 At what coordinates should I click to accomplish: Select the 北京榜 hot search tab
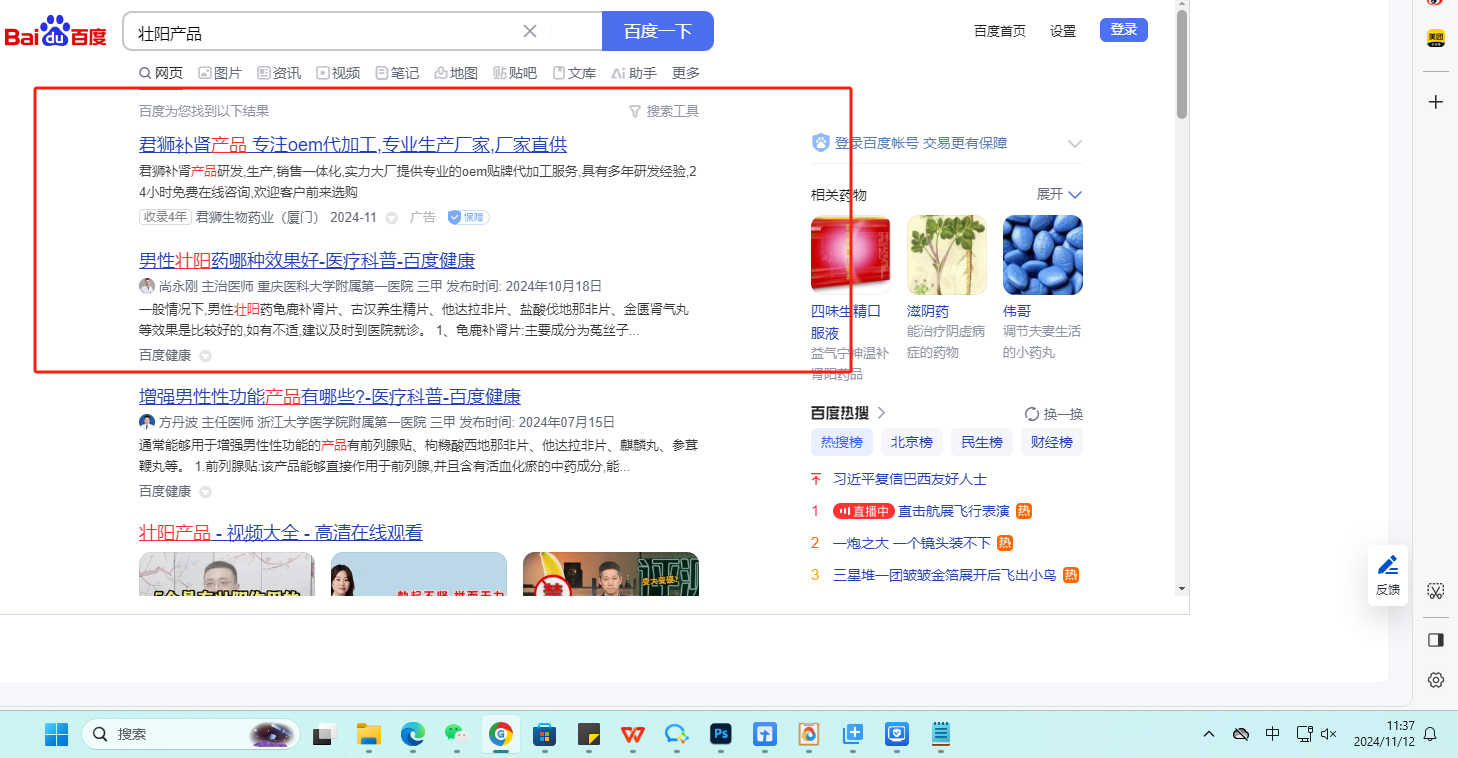[x=912, y=442]
